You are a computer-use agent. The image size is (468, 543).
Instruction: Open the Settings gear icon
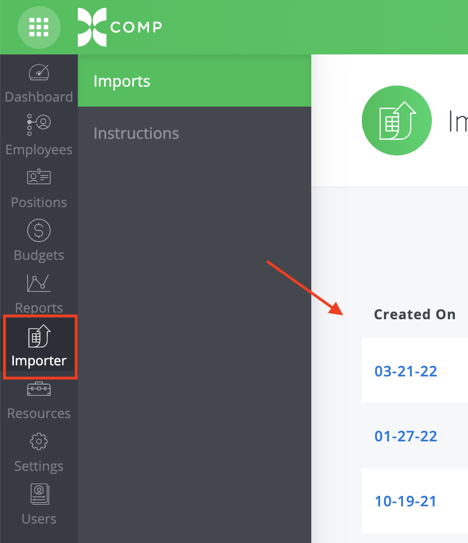[x=39, y=441]
